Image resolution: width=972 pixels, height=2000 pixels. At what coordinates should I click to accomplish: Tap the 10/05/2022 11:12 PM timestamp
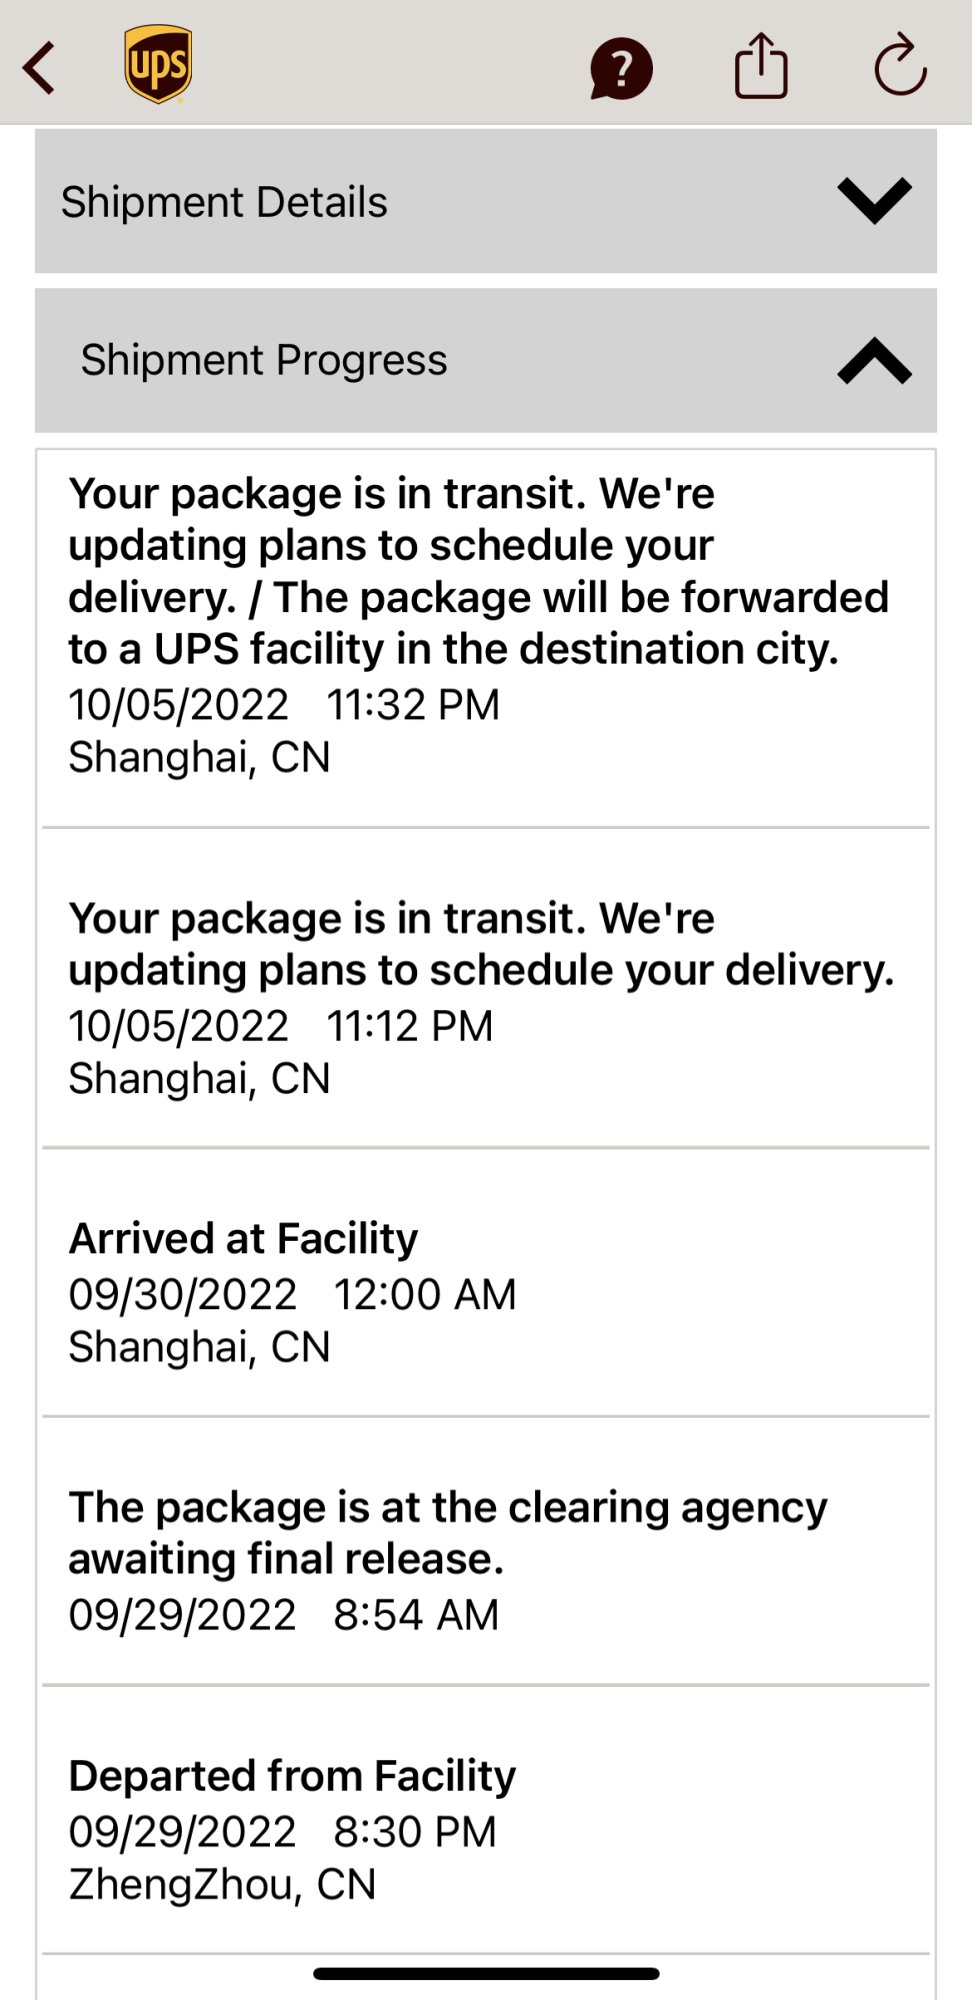coord(281,1026)
